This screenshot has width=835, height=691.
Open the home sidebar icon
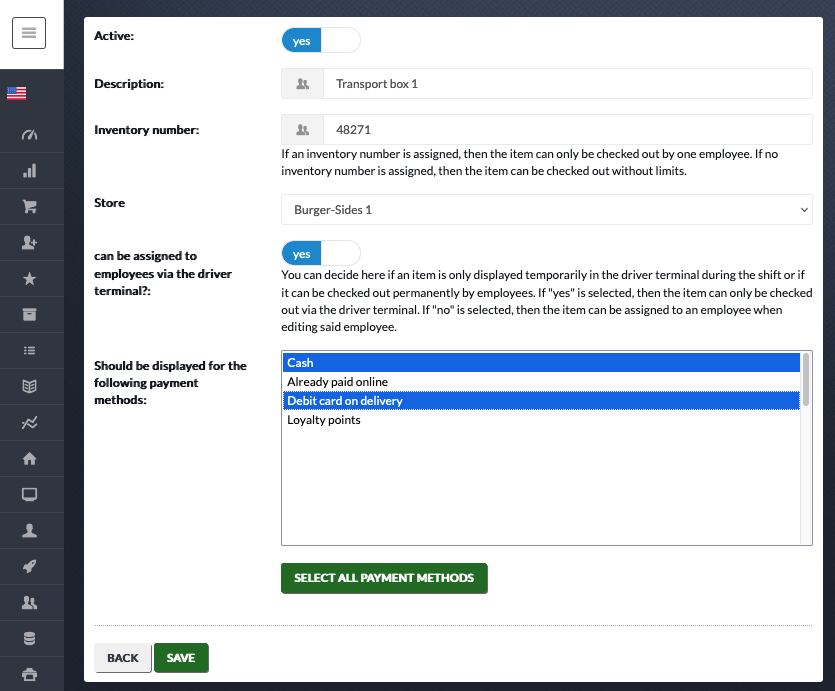tap(29, 458)
